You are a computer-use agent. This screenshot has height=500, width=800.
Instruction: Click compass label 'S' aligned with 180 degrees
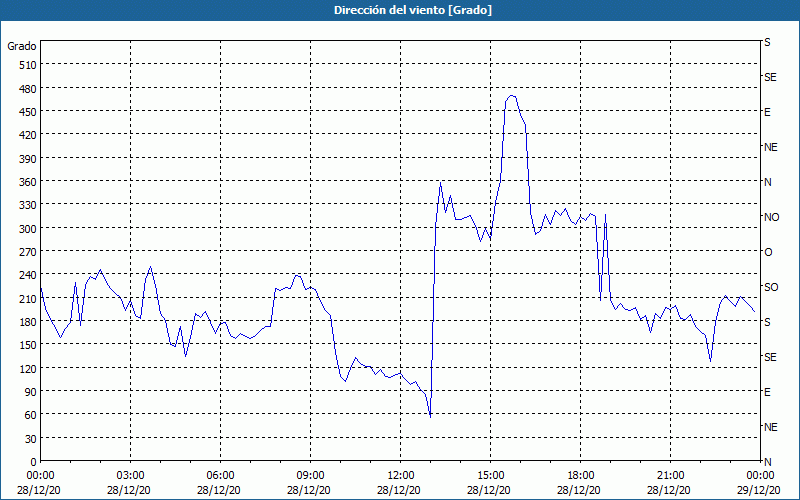coord(767,322)
